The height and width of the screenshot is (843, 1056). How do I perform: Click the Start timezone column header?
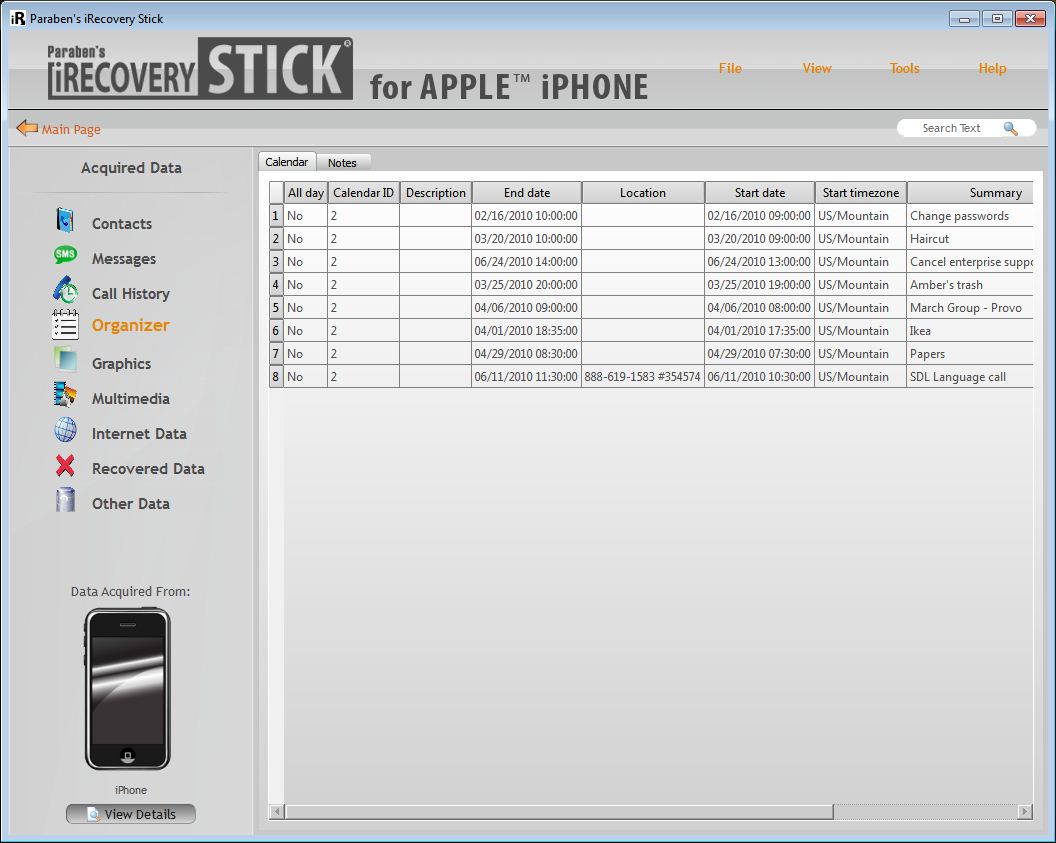(861, 193)
